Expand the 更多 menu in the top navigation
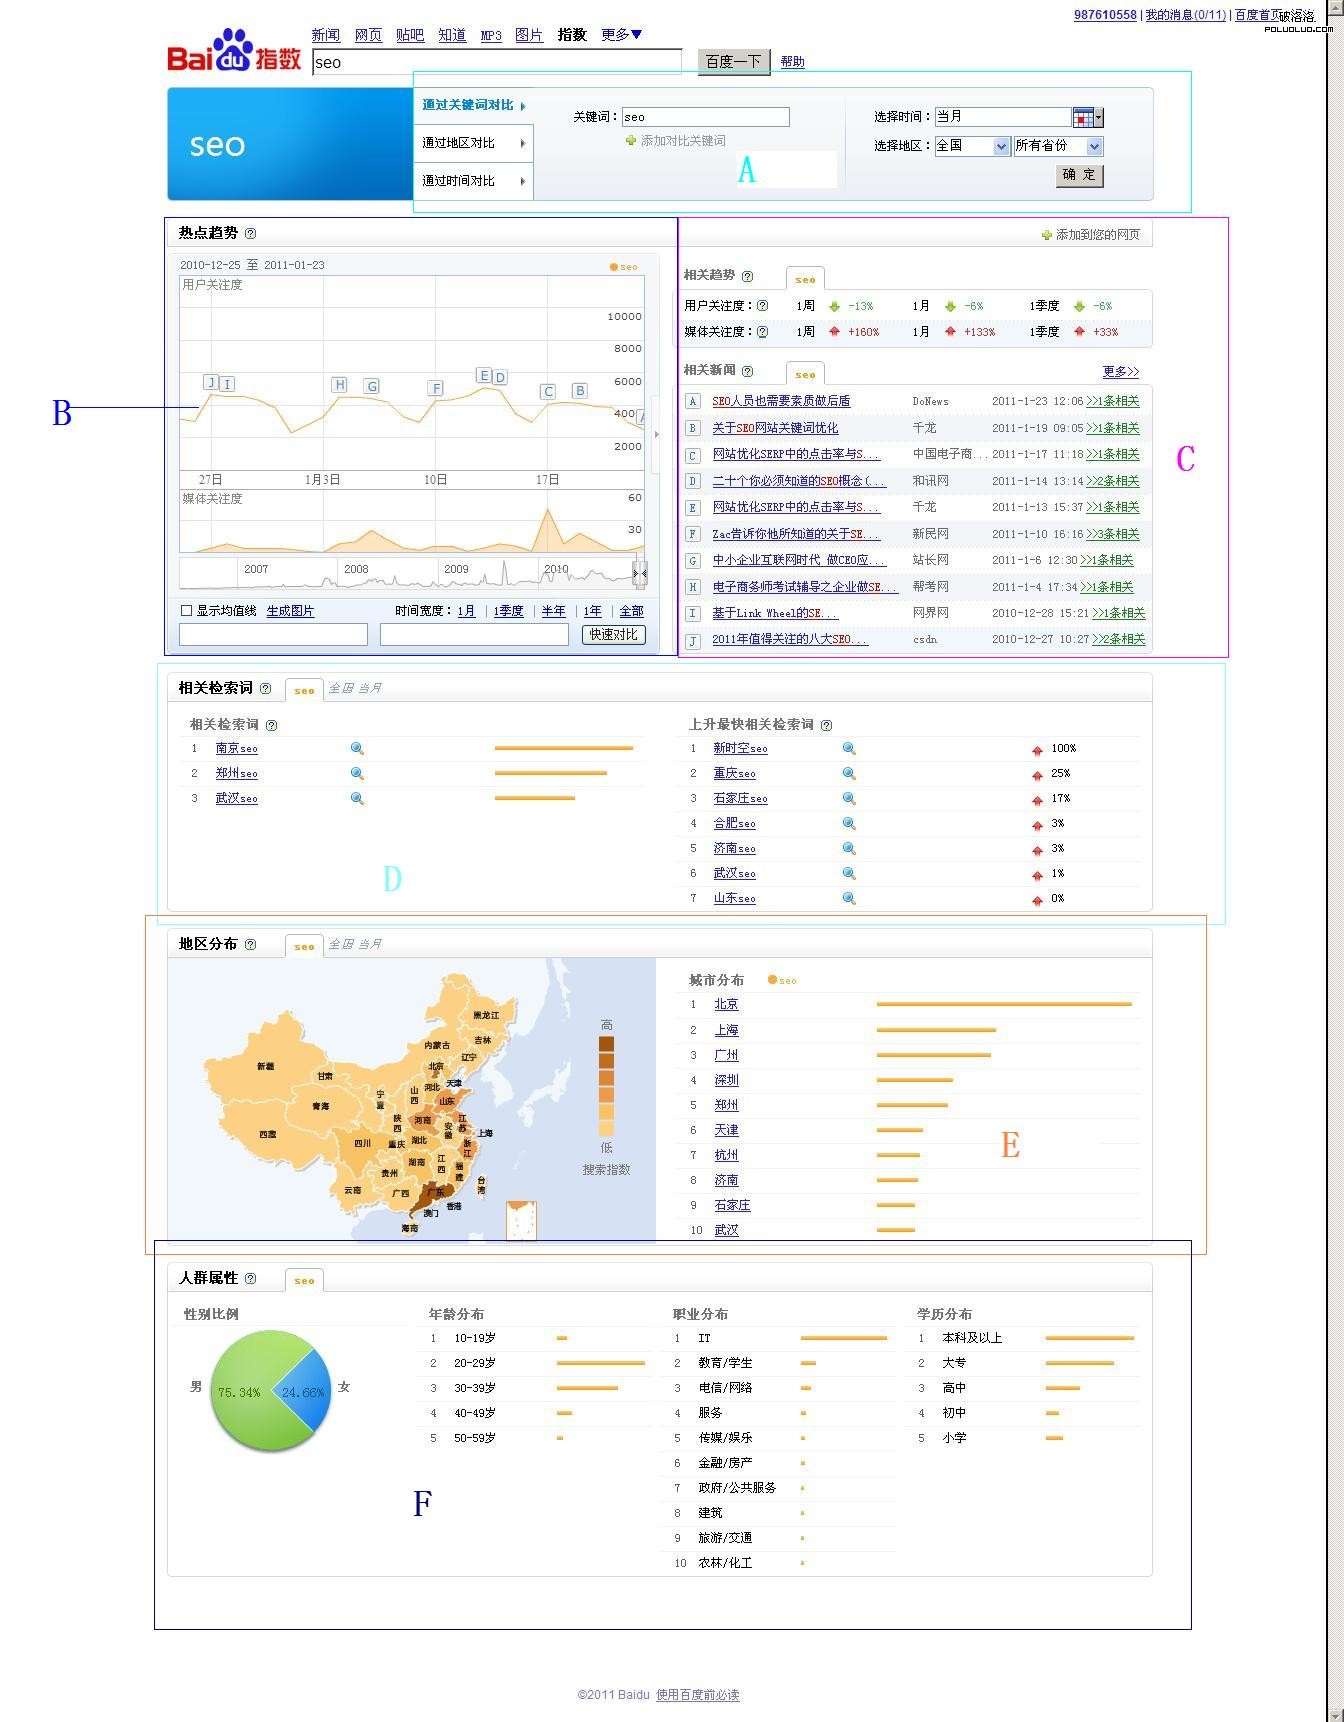The height and width of the screenshot is (1722, 1344). tap(621, 35)
